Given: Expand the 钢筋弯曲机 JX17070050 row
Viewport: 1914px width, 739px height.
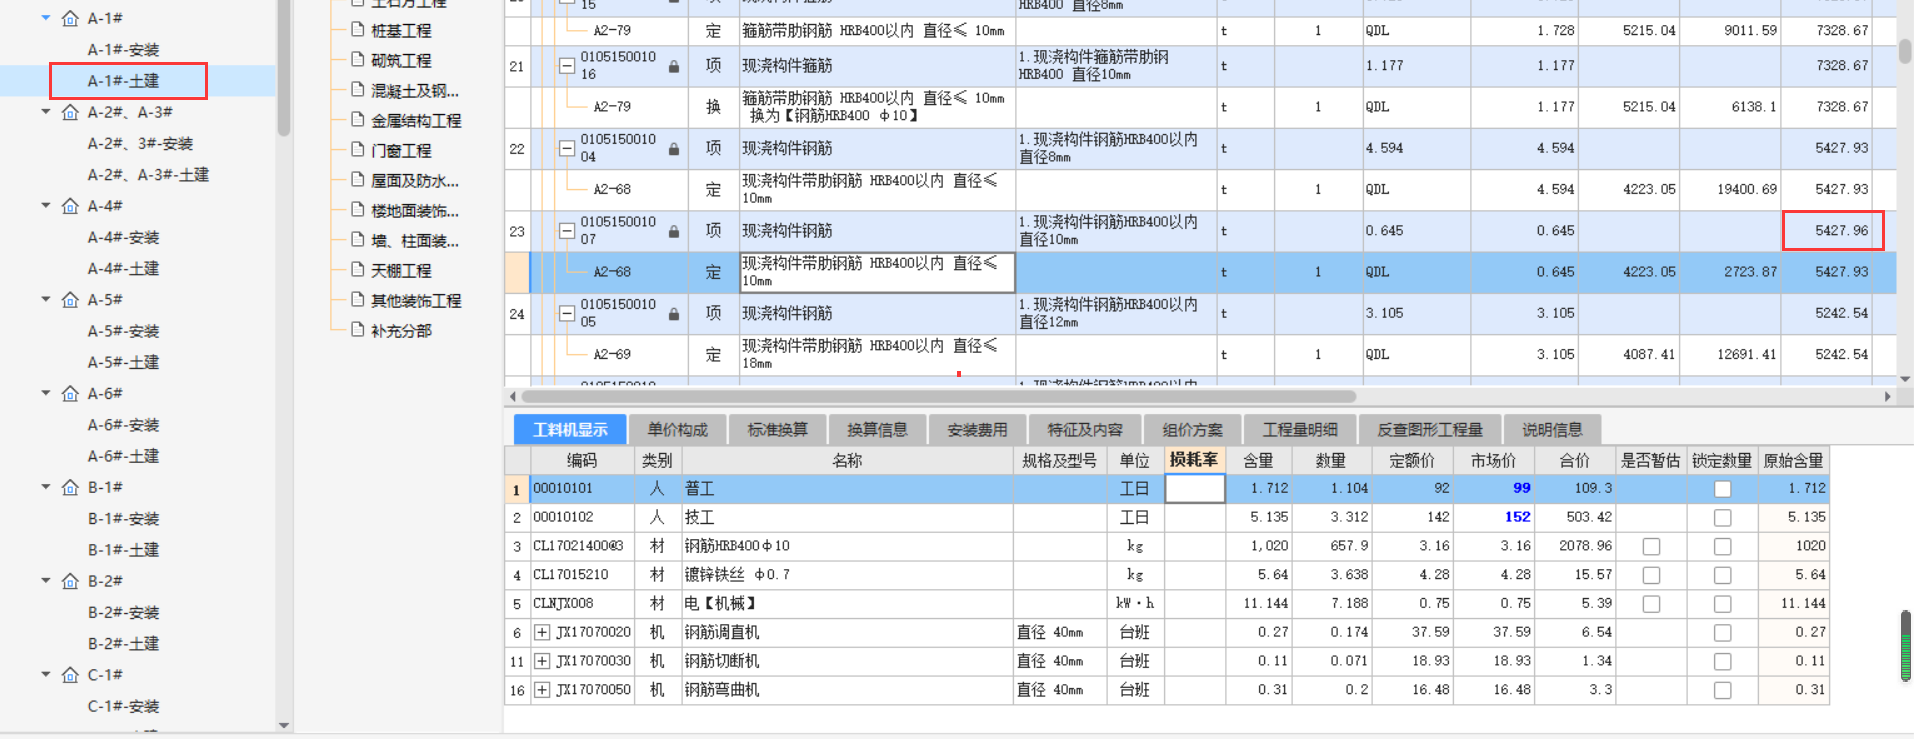Looking at the screenshot, I should point(542,690).
